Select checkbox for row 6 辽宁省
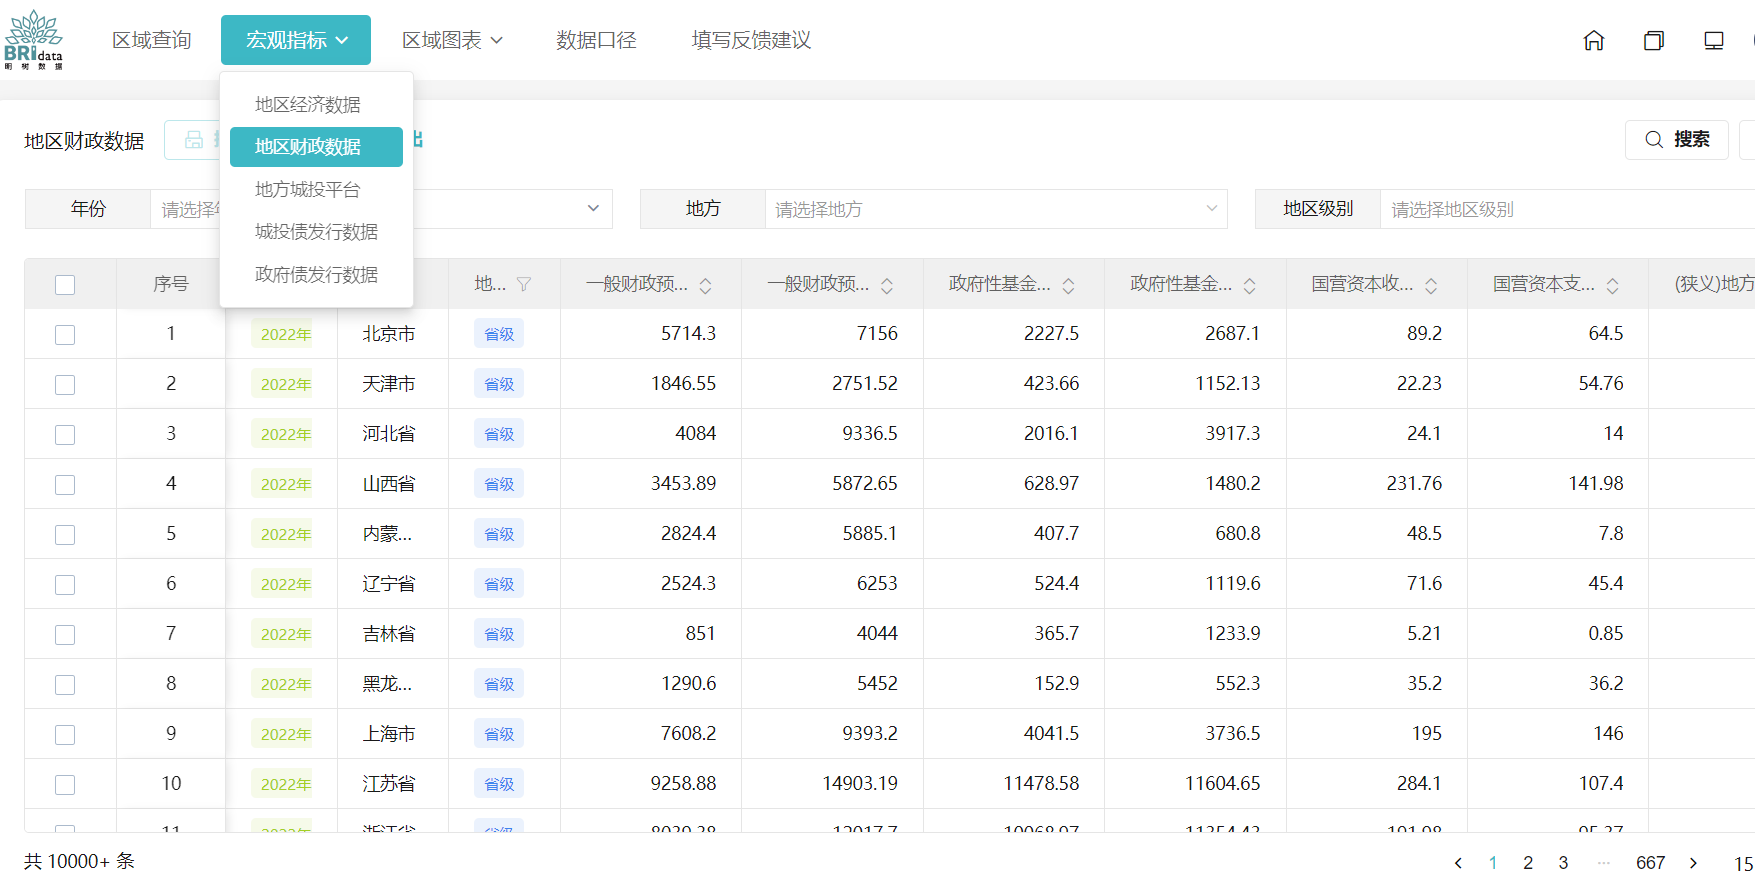 pyautogui.click(x=65, y=585)
